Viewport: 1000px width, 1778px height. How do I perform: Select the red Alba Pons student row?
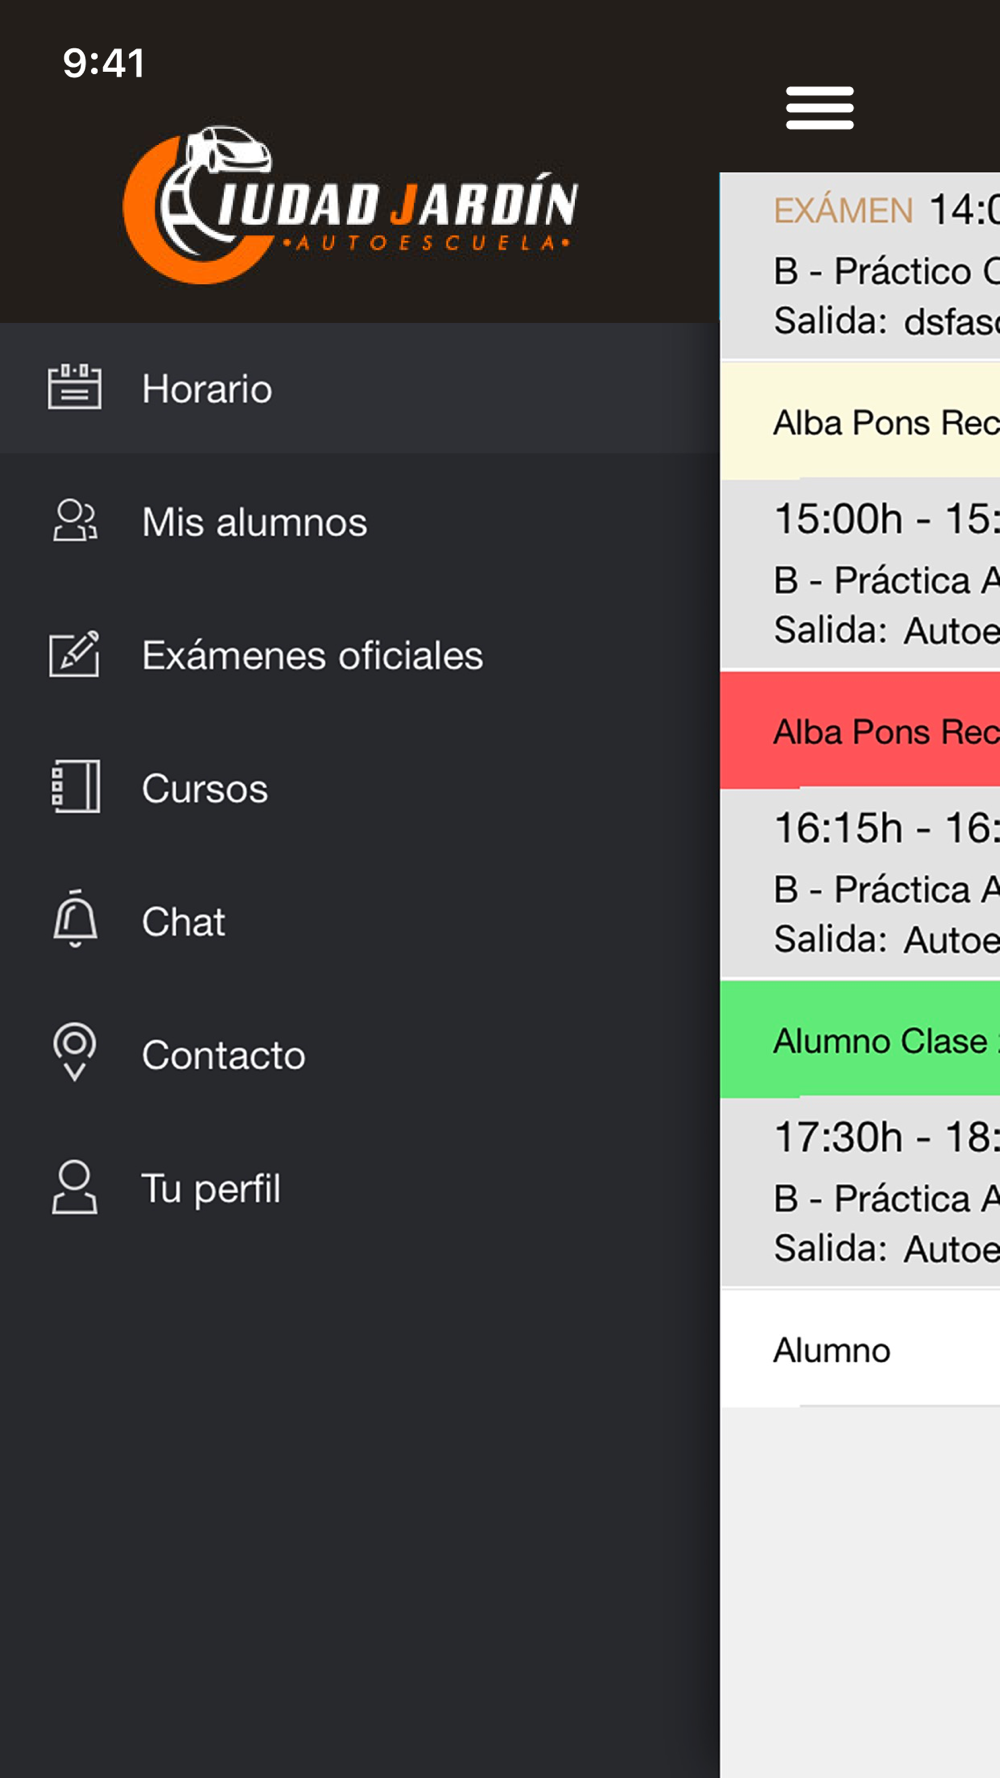tap(860, 730)
